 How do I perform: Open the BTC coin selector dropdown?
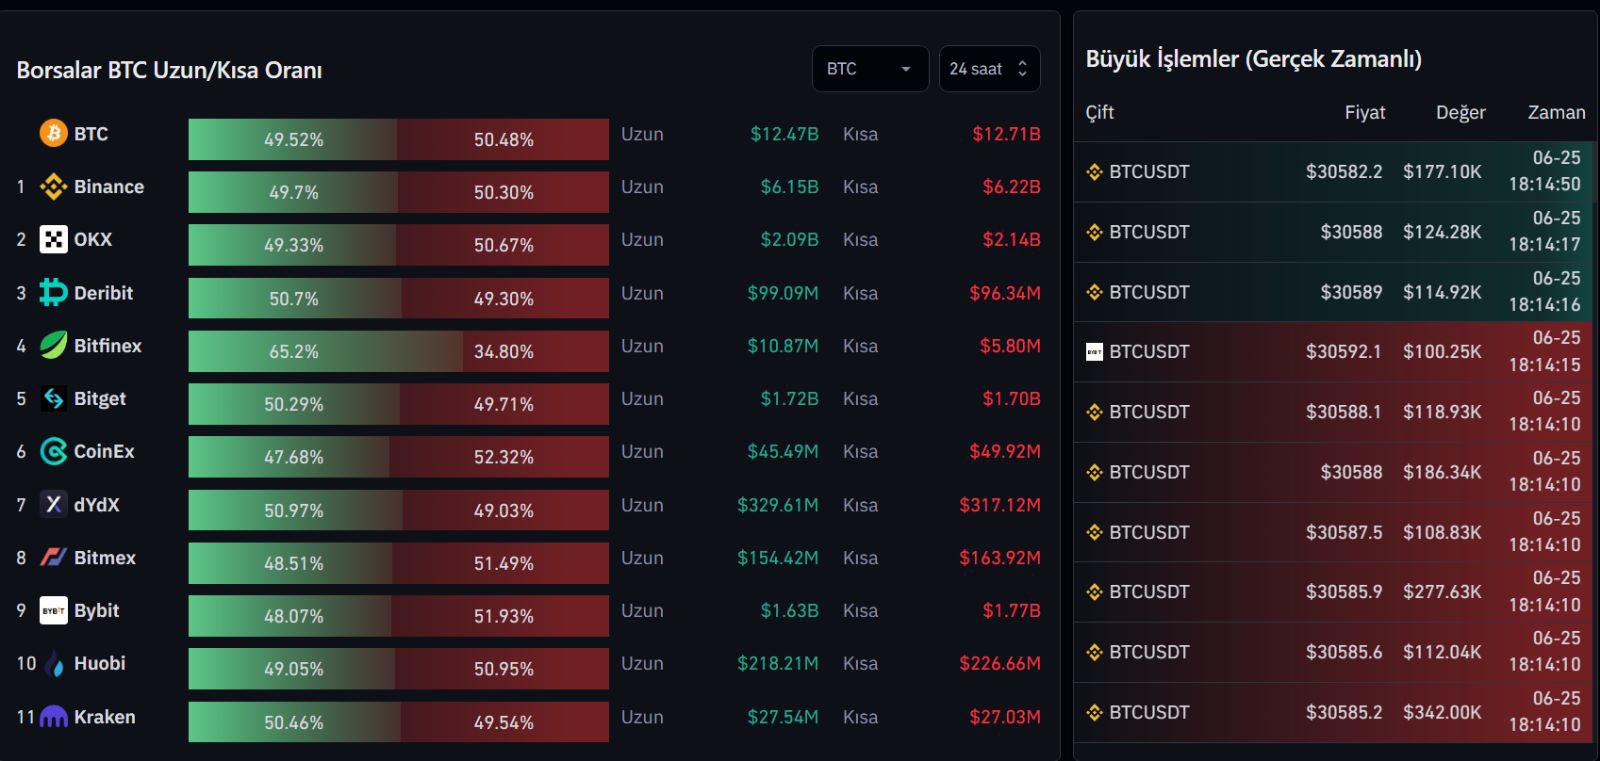[x=870, y=68]
